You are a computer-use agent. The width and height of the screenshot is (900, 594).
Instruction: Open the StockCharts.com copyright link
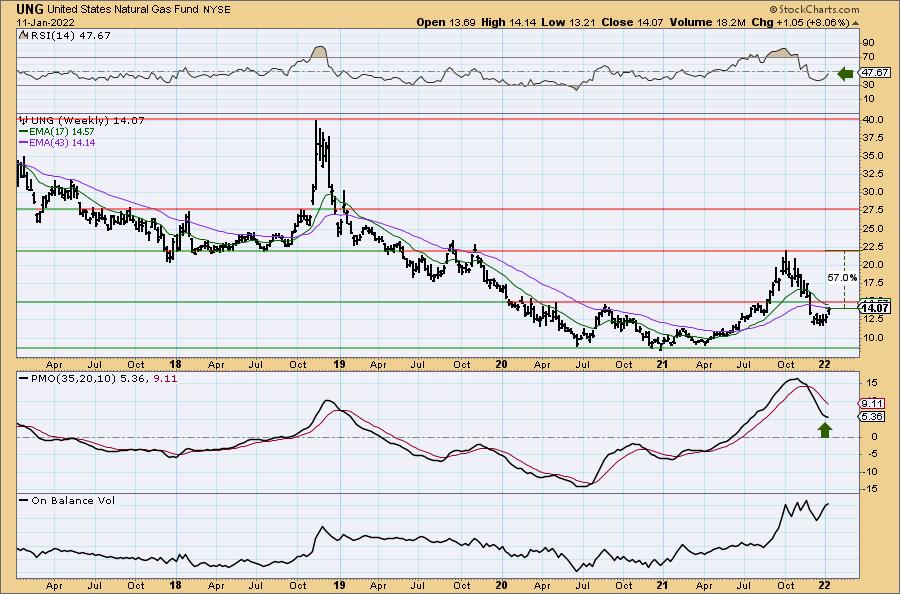point(814,9)
